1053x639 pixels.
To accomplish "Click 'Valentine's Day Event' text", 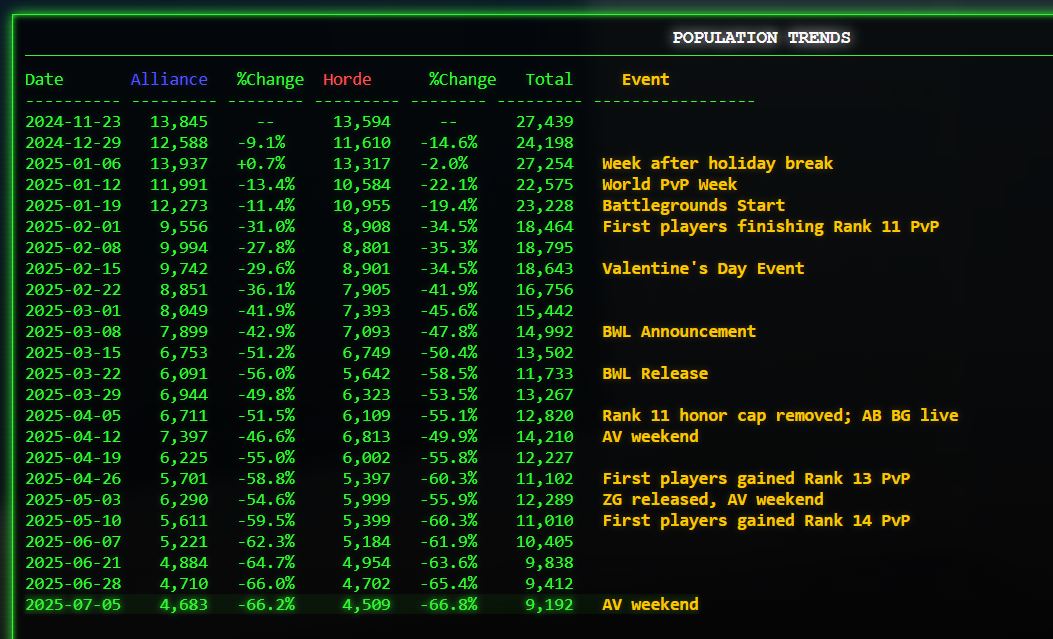I will point(703,268).
